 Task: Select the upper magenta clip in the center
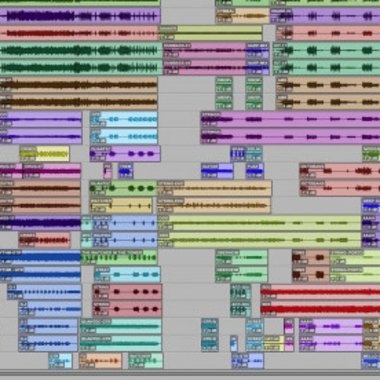pos(204,50)
